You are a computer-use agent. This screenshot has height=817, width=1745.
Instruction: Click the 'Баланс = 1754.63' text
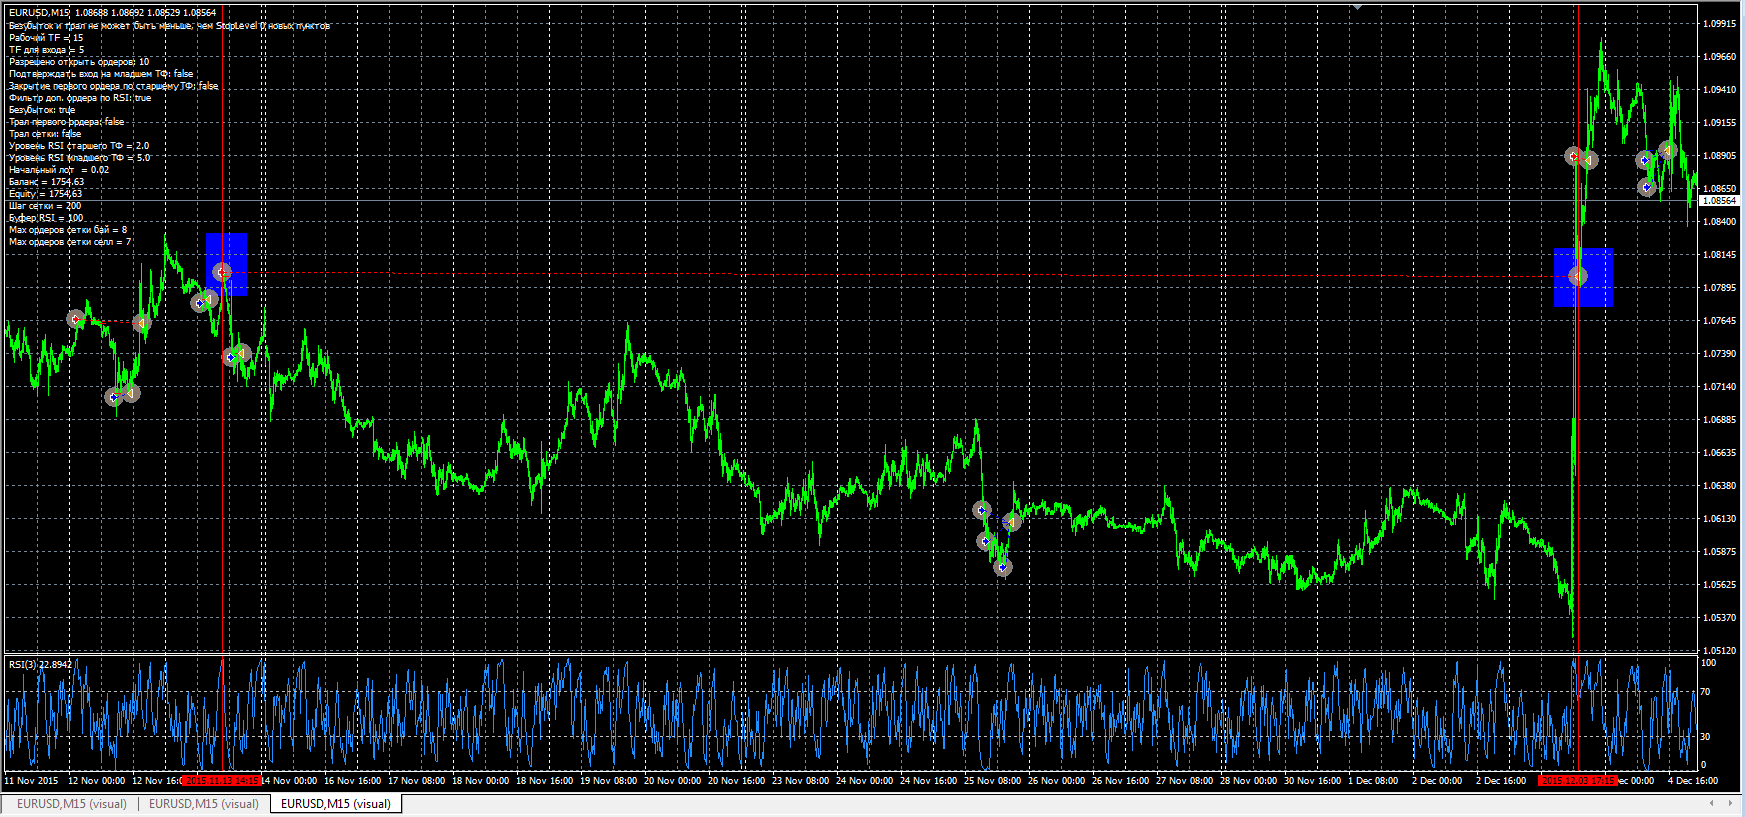tap(46, 182)
